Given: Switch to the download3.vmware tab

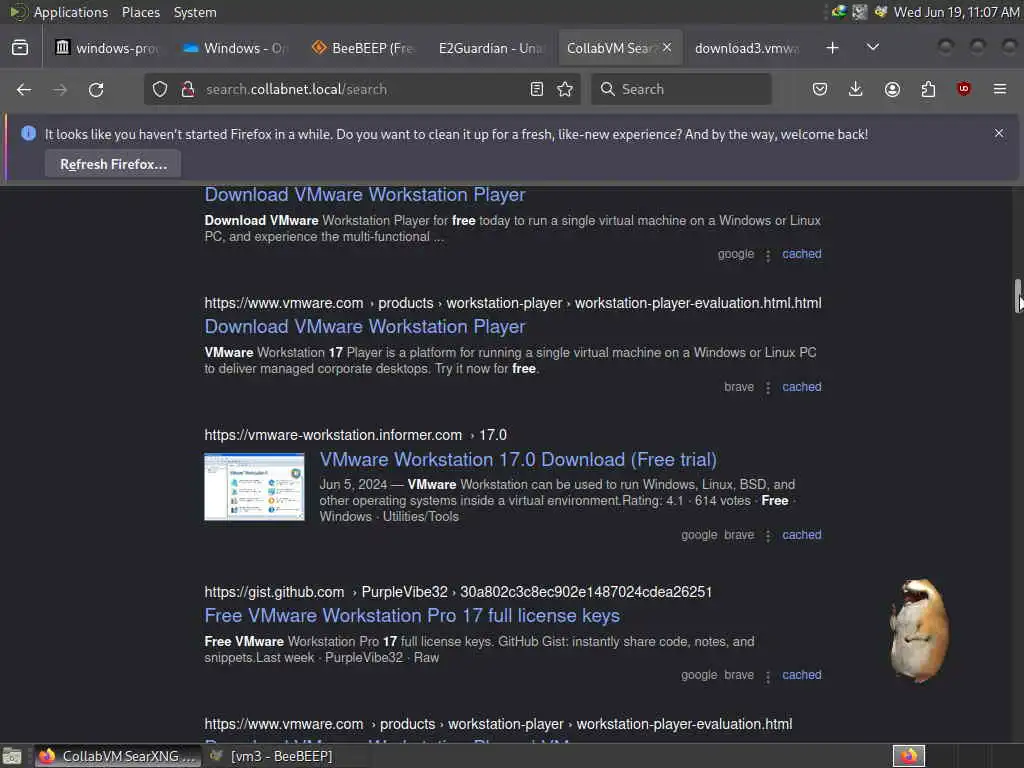Looking at the screenshot, I should tap(746, 48).
